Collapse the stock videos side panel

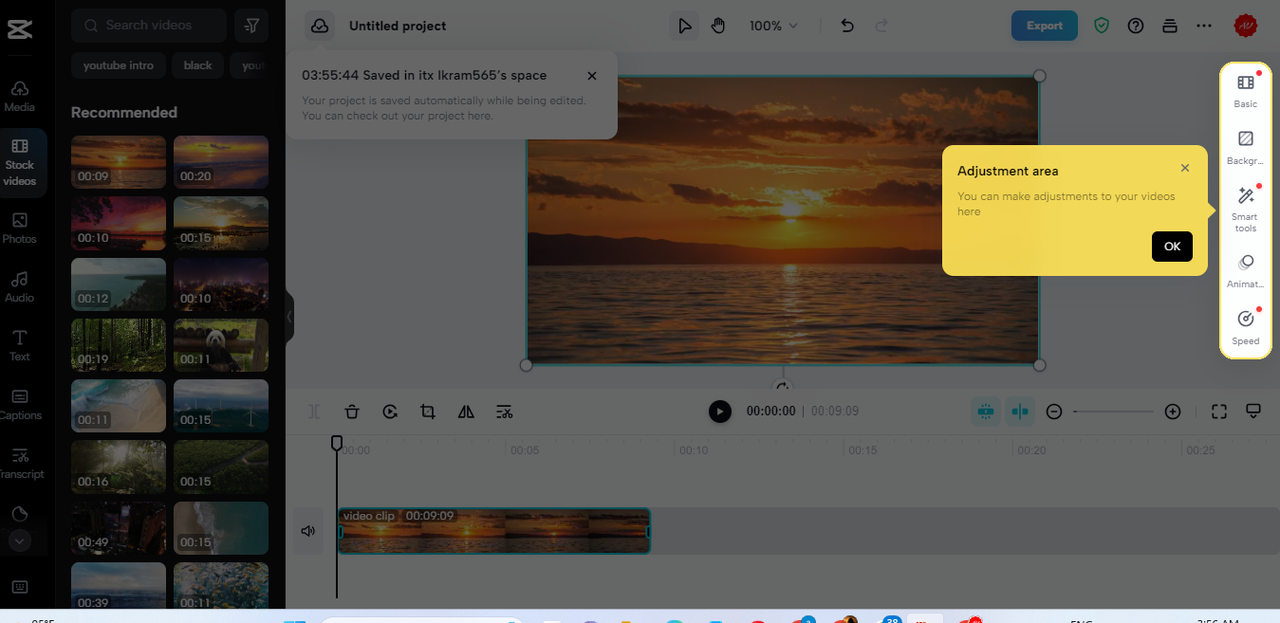pyautogui.click(x=289, y=316)
